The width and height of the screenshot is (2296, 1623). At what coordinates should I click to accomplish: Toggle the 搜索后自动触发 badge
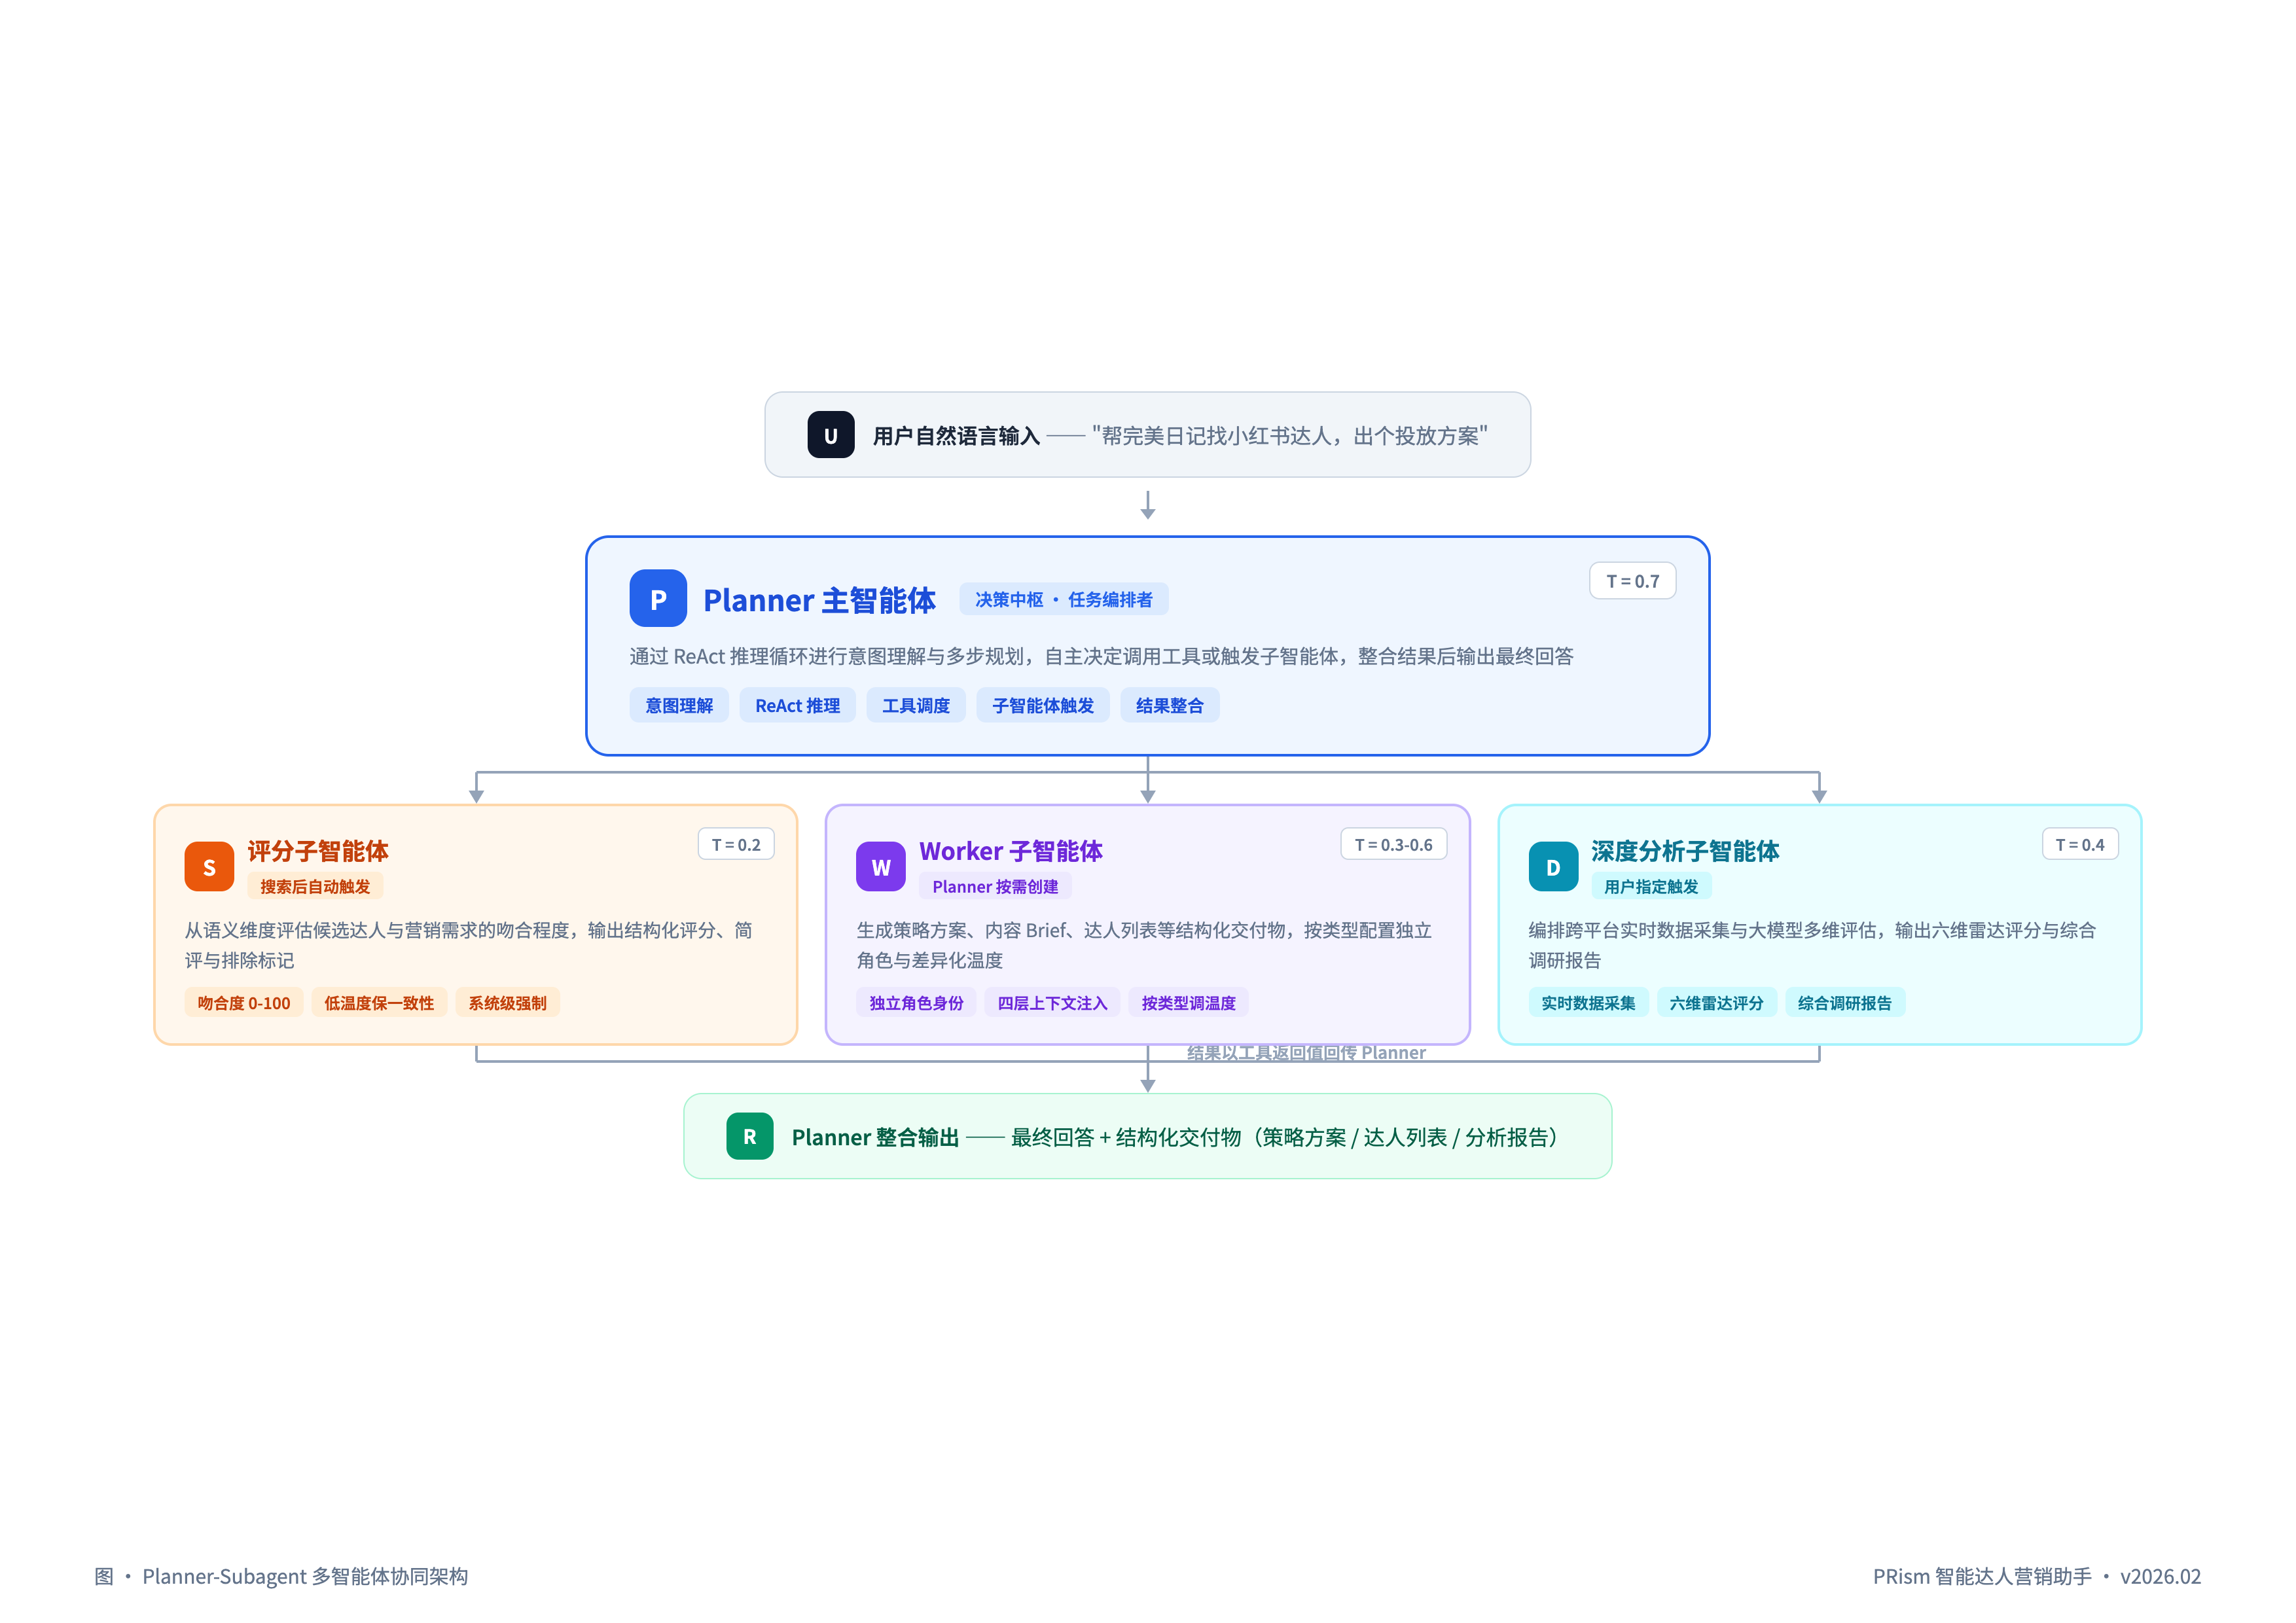click(315, 886)
